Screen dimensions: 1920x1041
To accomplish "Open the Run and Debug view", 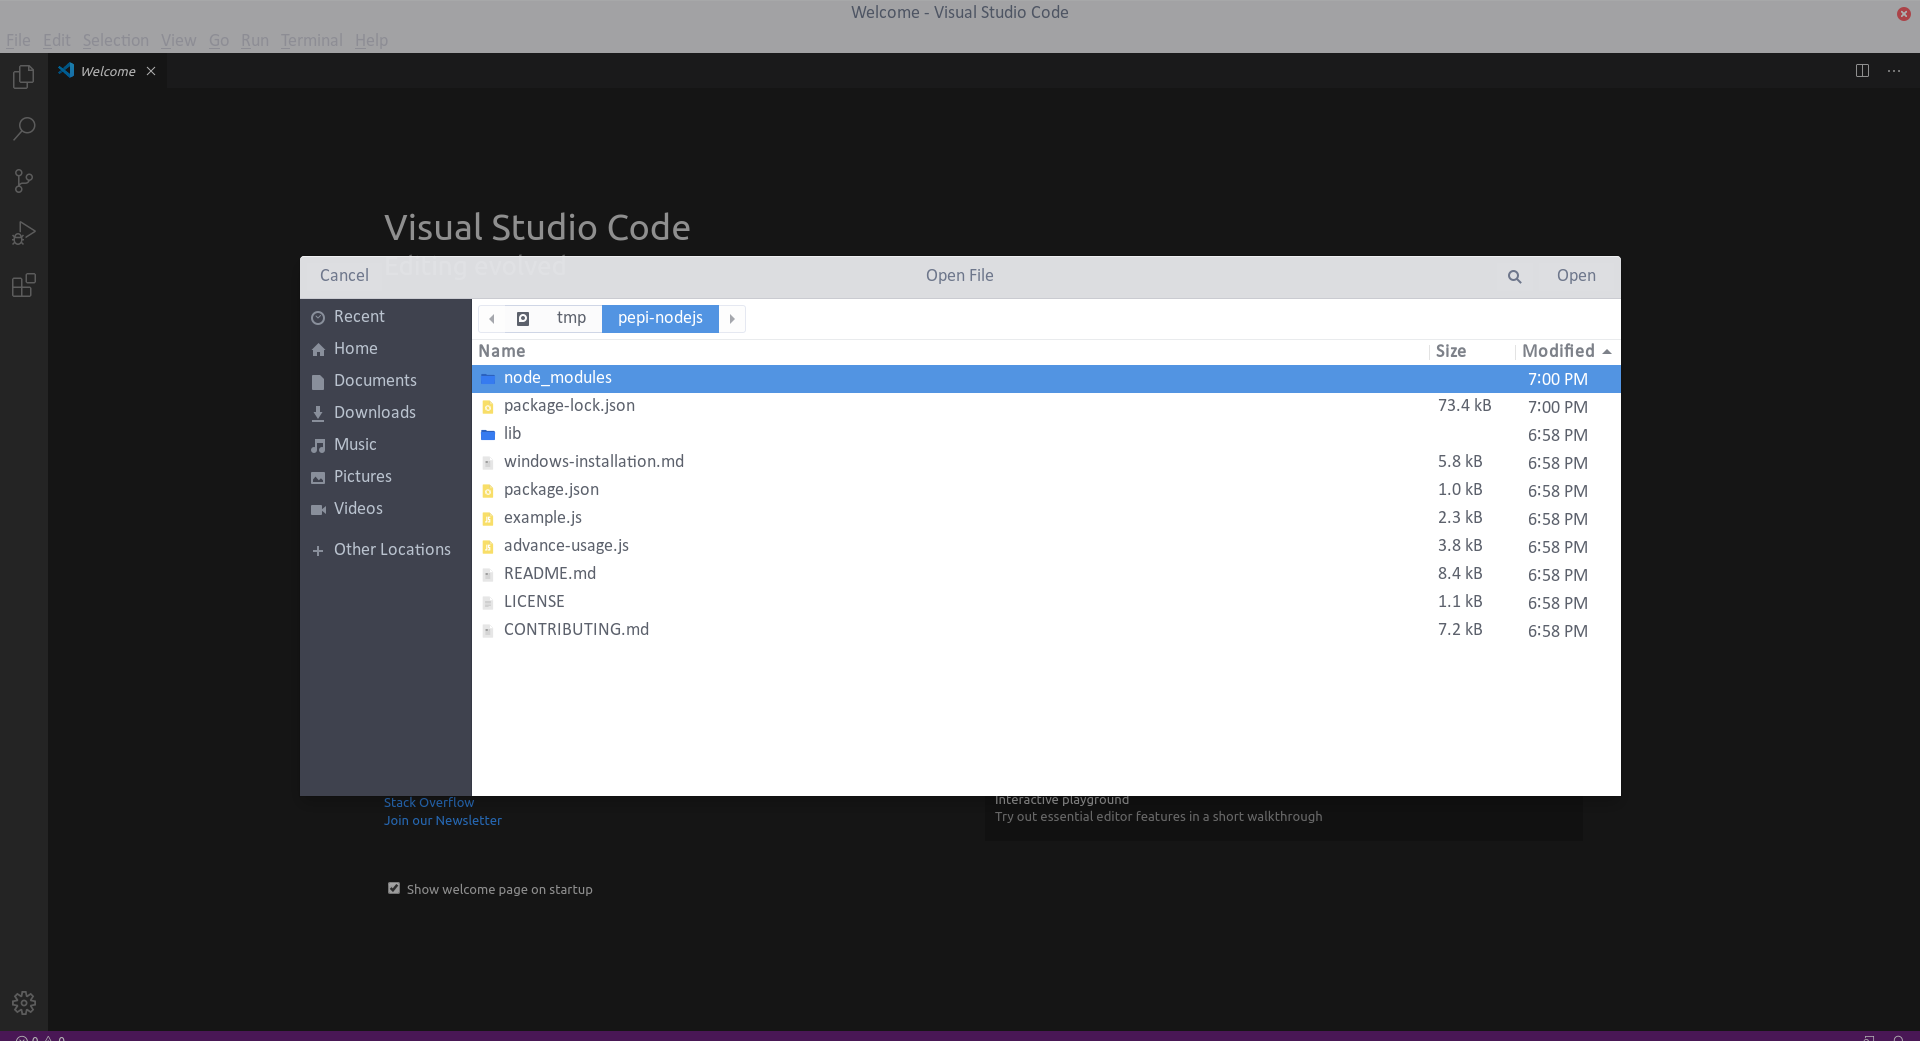I will [x=24, y=233].
